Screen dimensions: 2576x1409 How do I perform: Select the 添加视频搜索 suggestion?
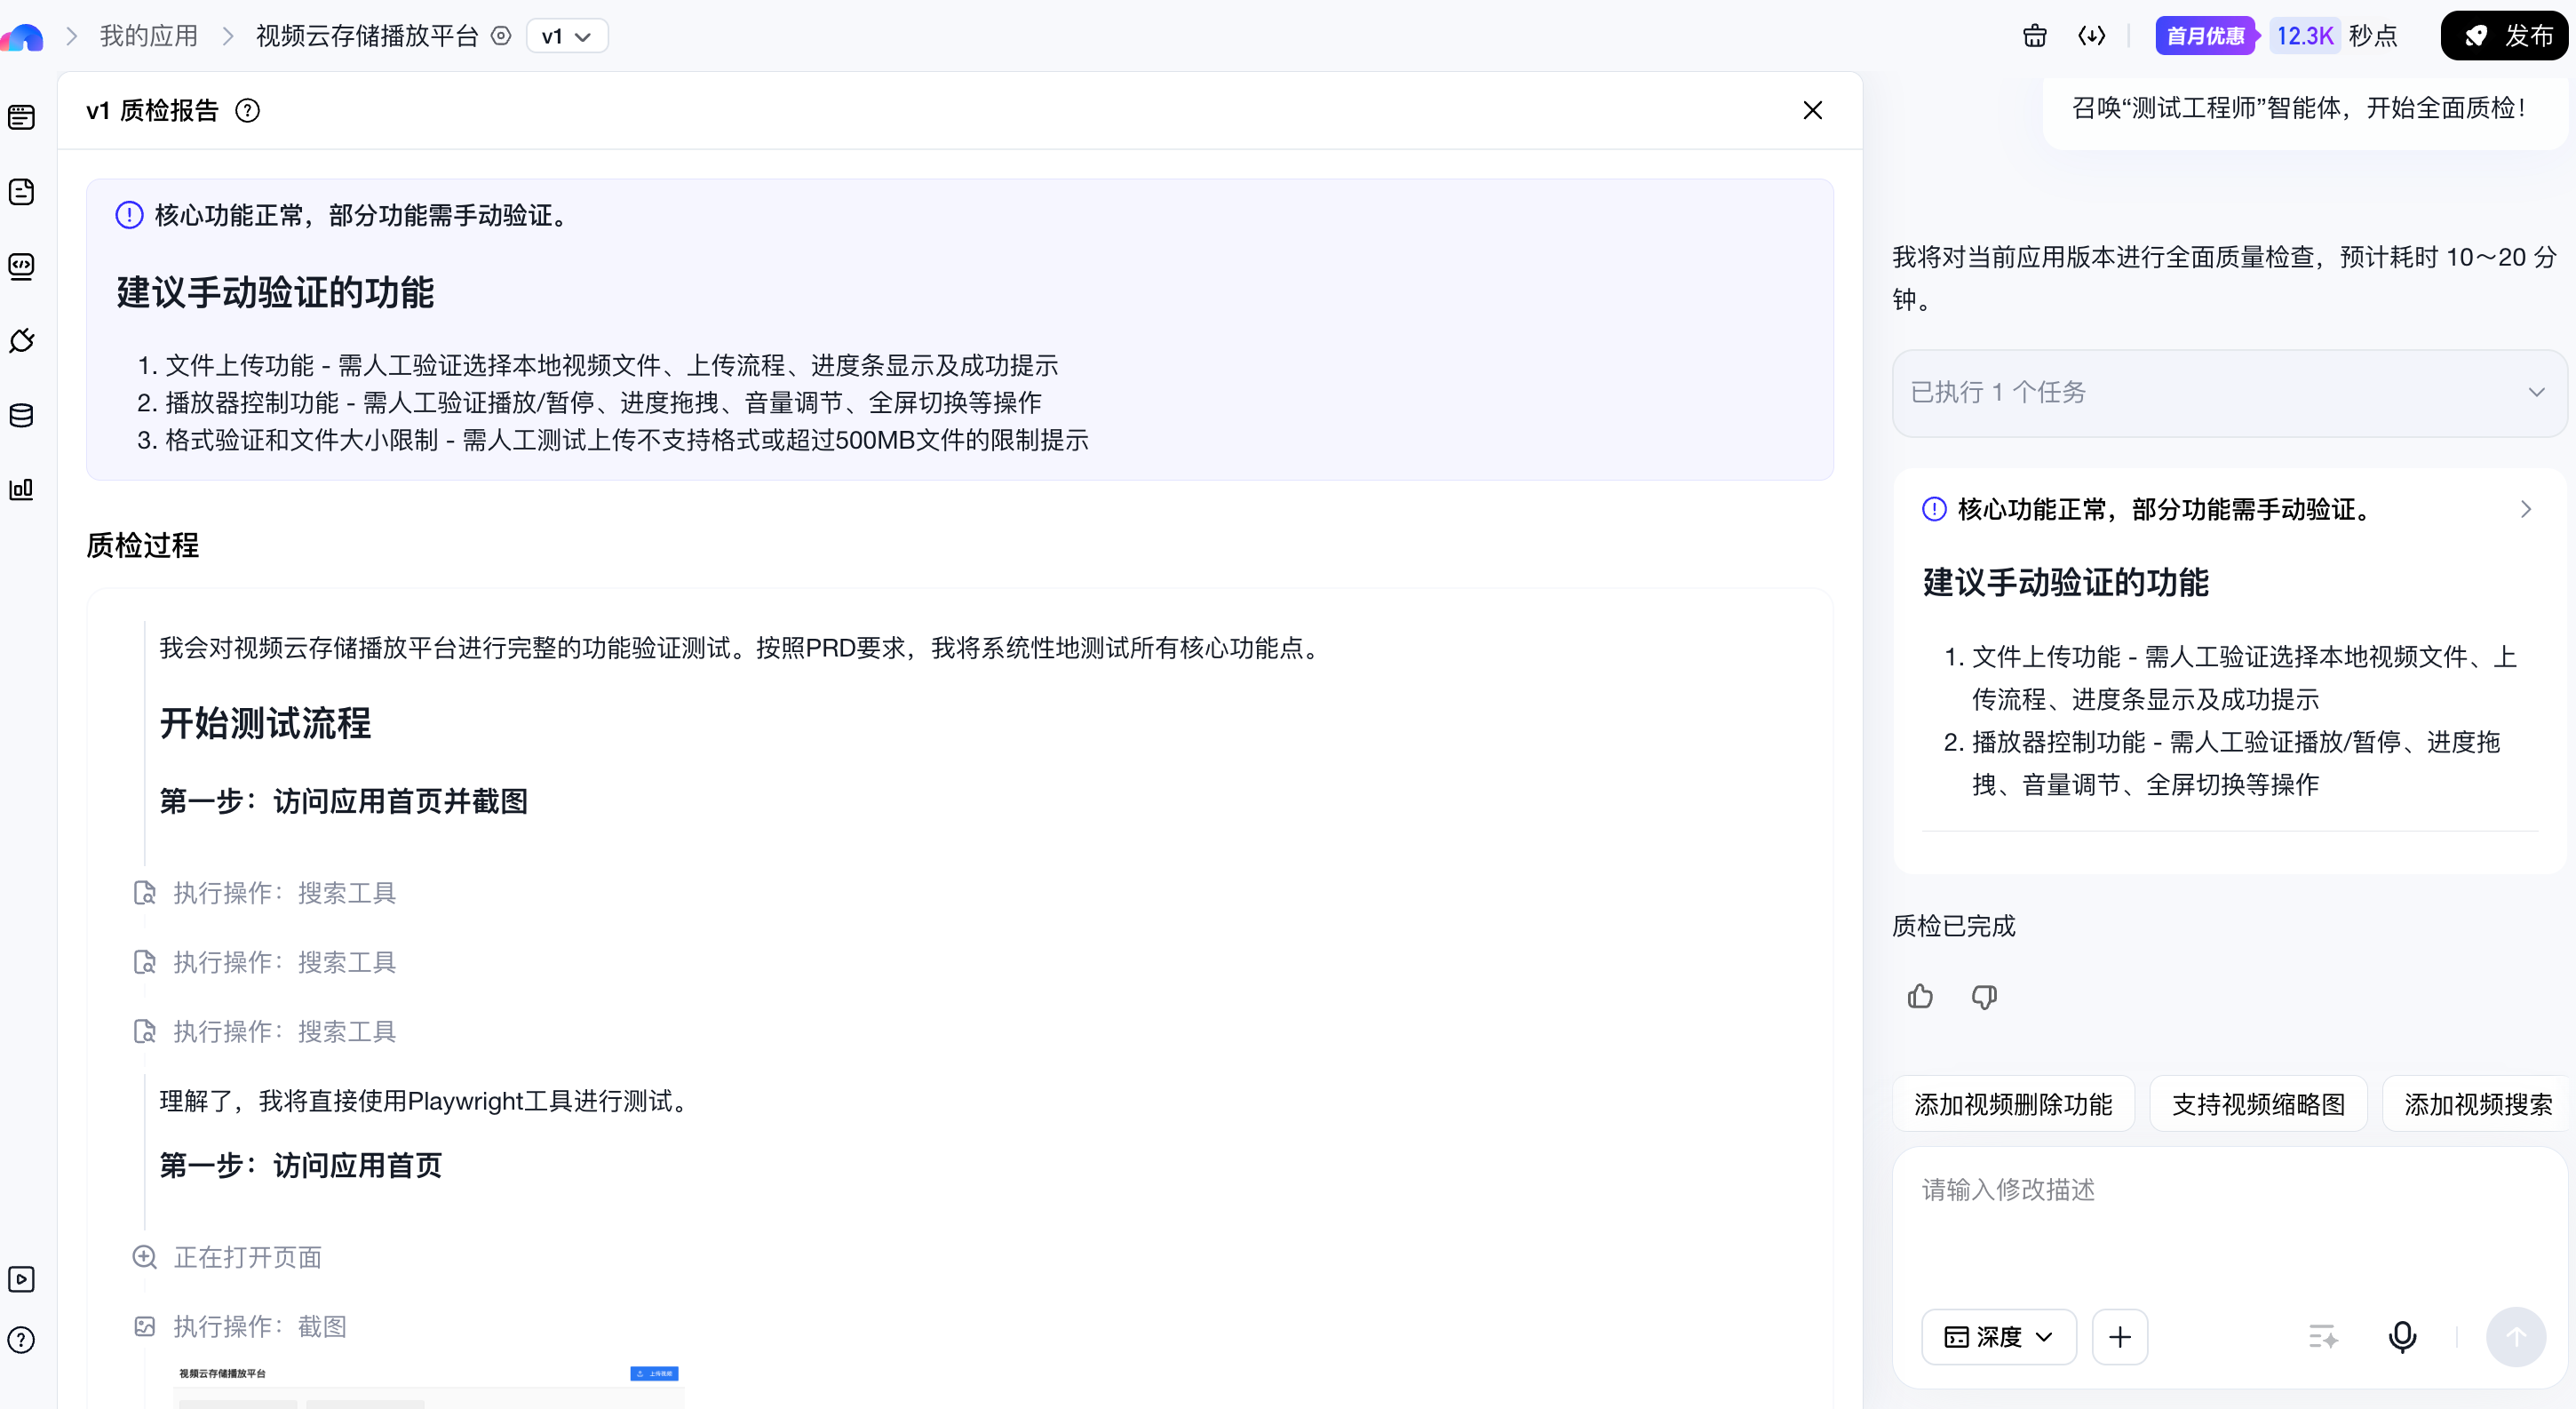click(x=2476, y=1104)
